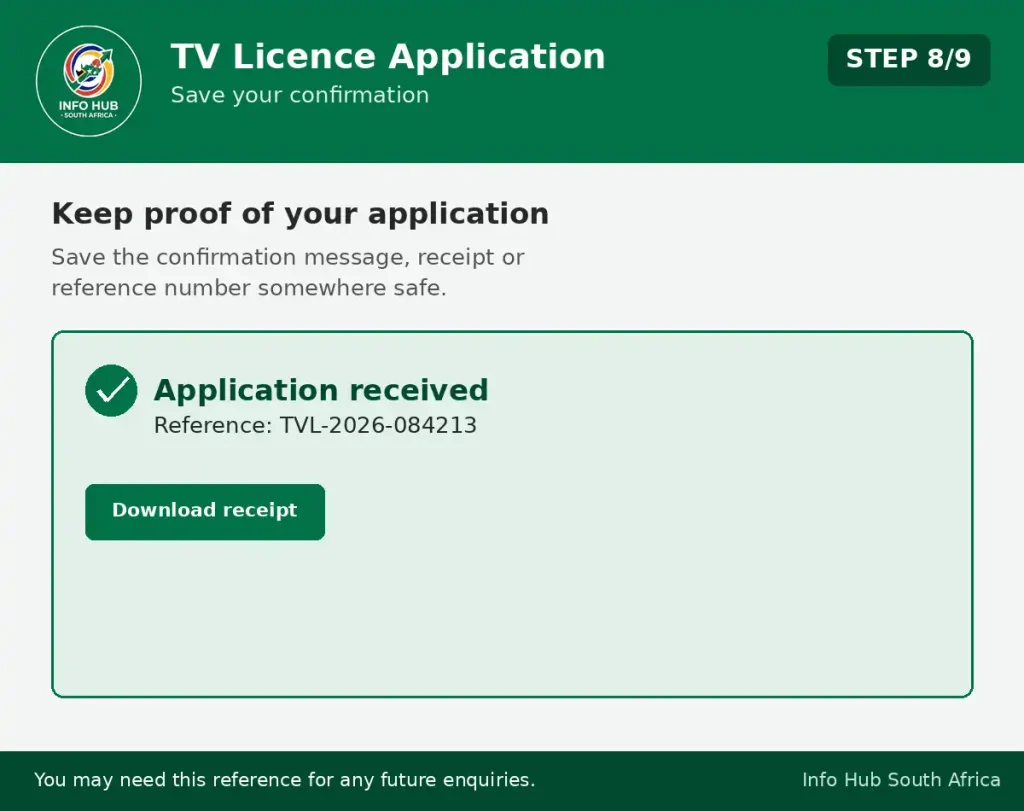1024x811 pixels.
Task: Click the 'Info Hub South Africa' footer text
Action: coord(901,780)
